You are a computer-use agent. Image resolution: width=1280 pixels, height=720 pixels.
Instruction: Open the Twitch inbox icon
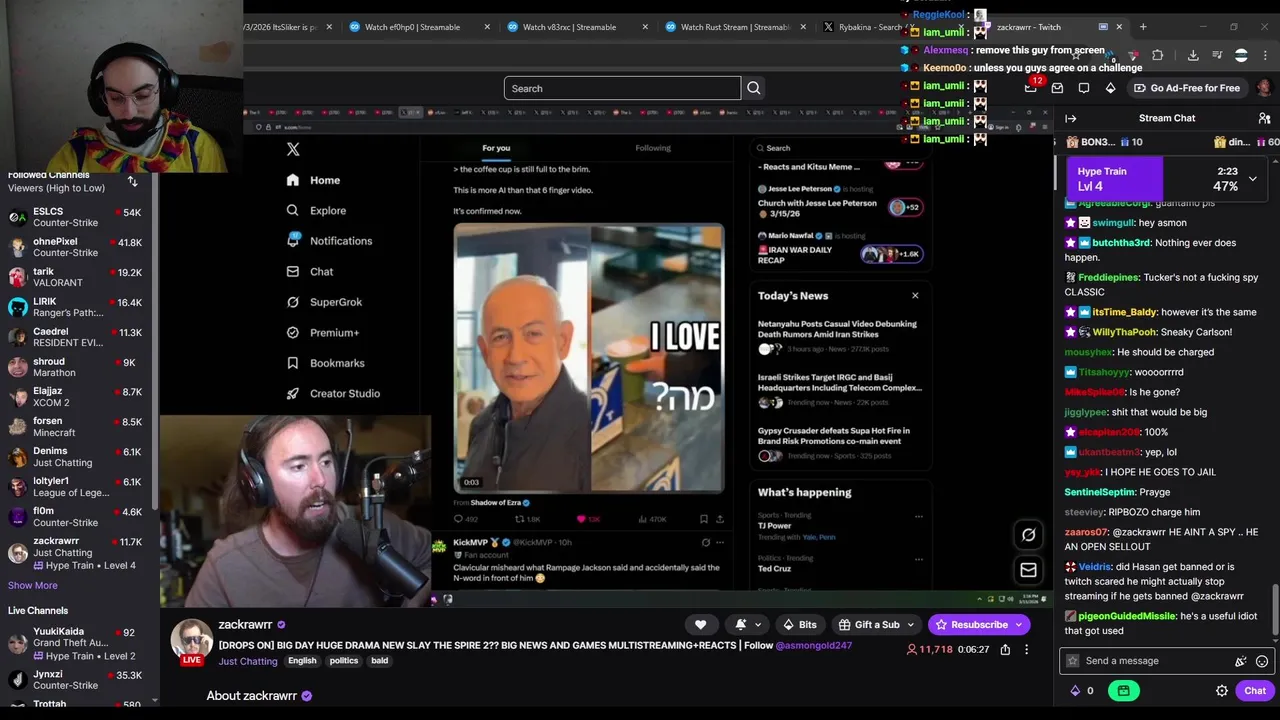coord(1057,88)
